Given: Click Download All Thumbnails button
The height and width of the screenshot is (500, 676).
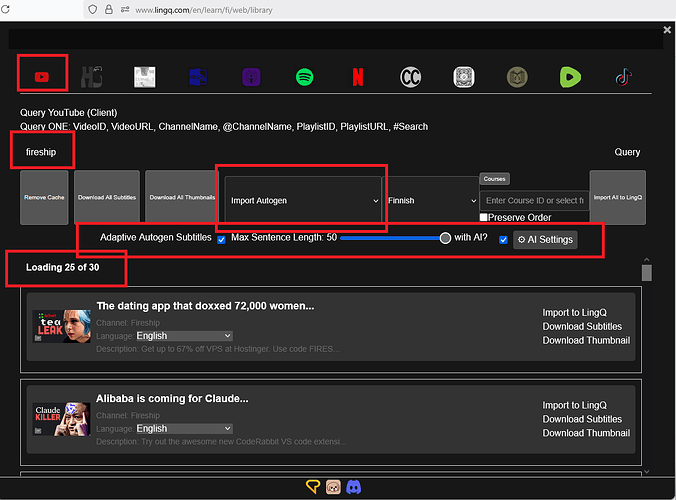Looking at the screenshot, I should pos(182,197).
